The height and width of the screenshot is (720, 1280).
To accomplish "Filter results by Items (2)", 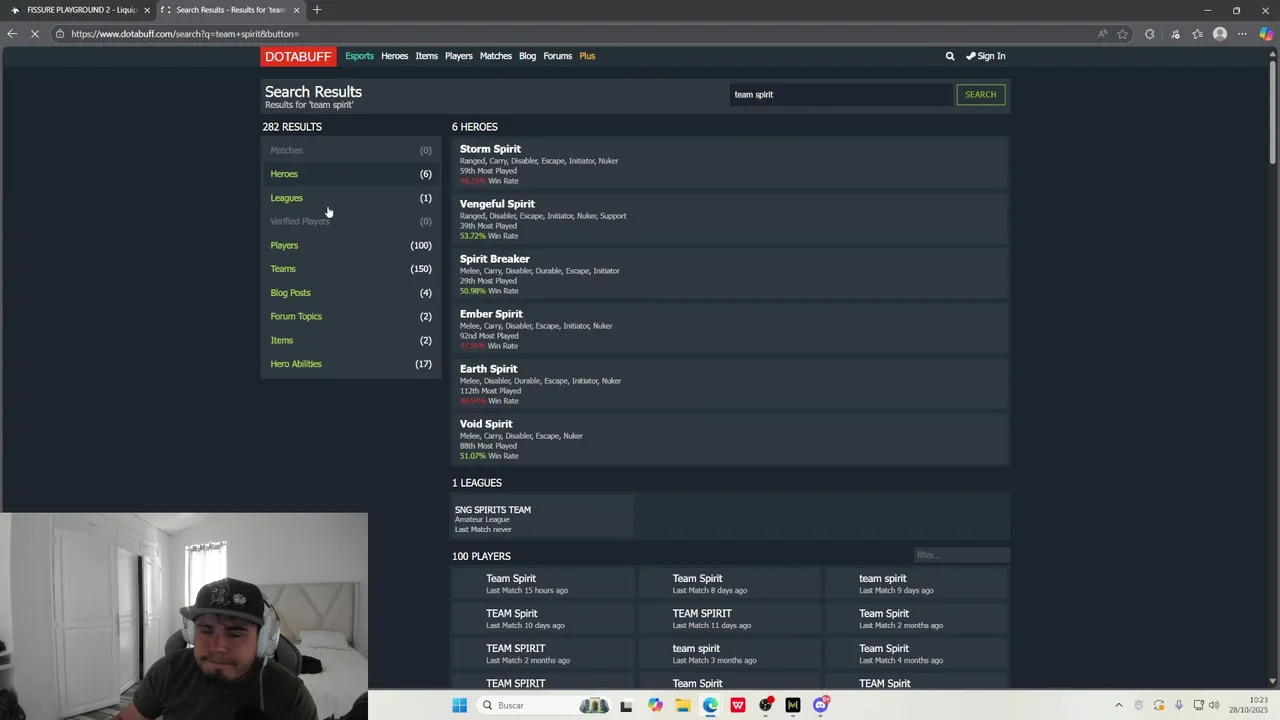I will pyautogui.click(x=351, y=340).
